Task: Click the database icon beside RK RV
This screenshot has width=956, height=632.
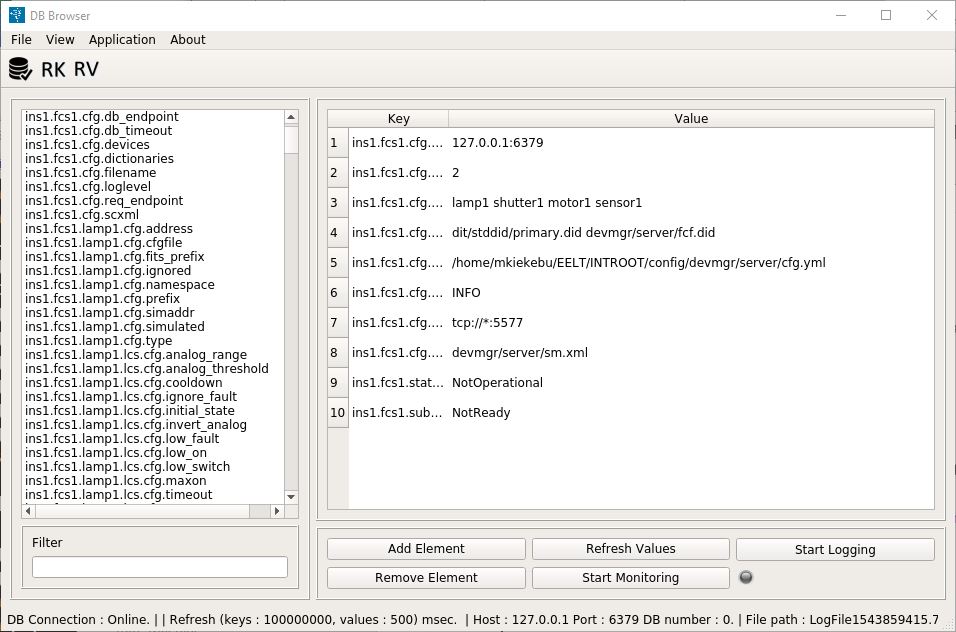Action: click(x=20, y=69)
